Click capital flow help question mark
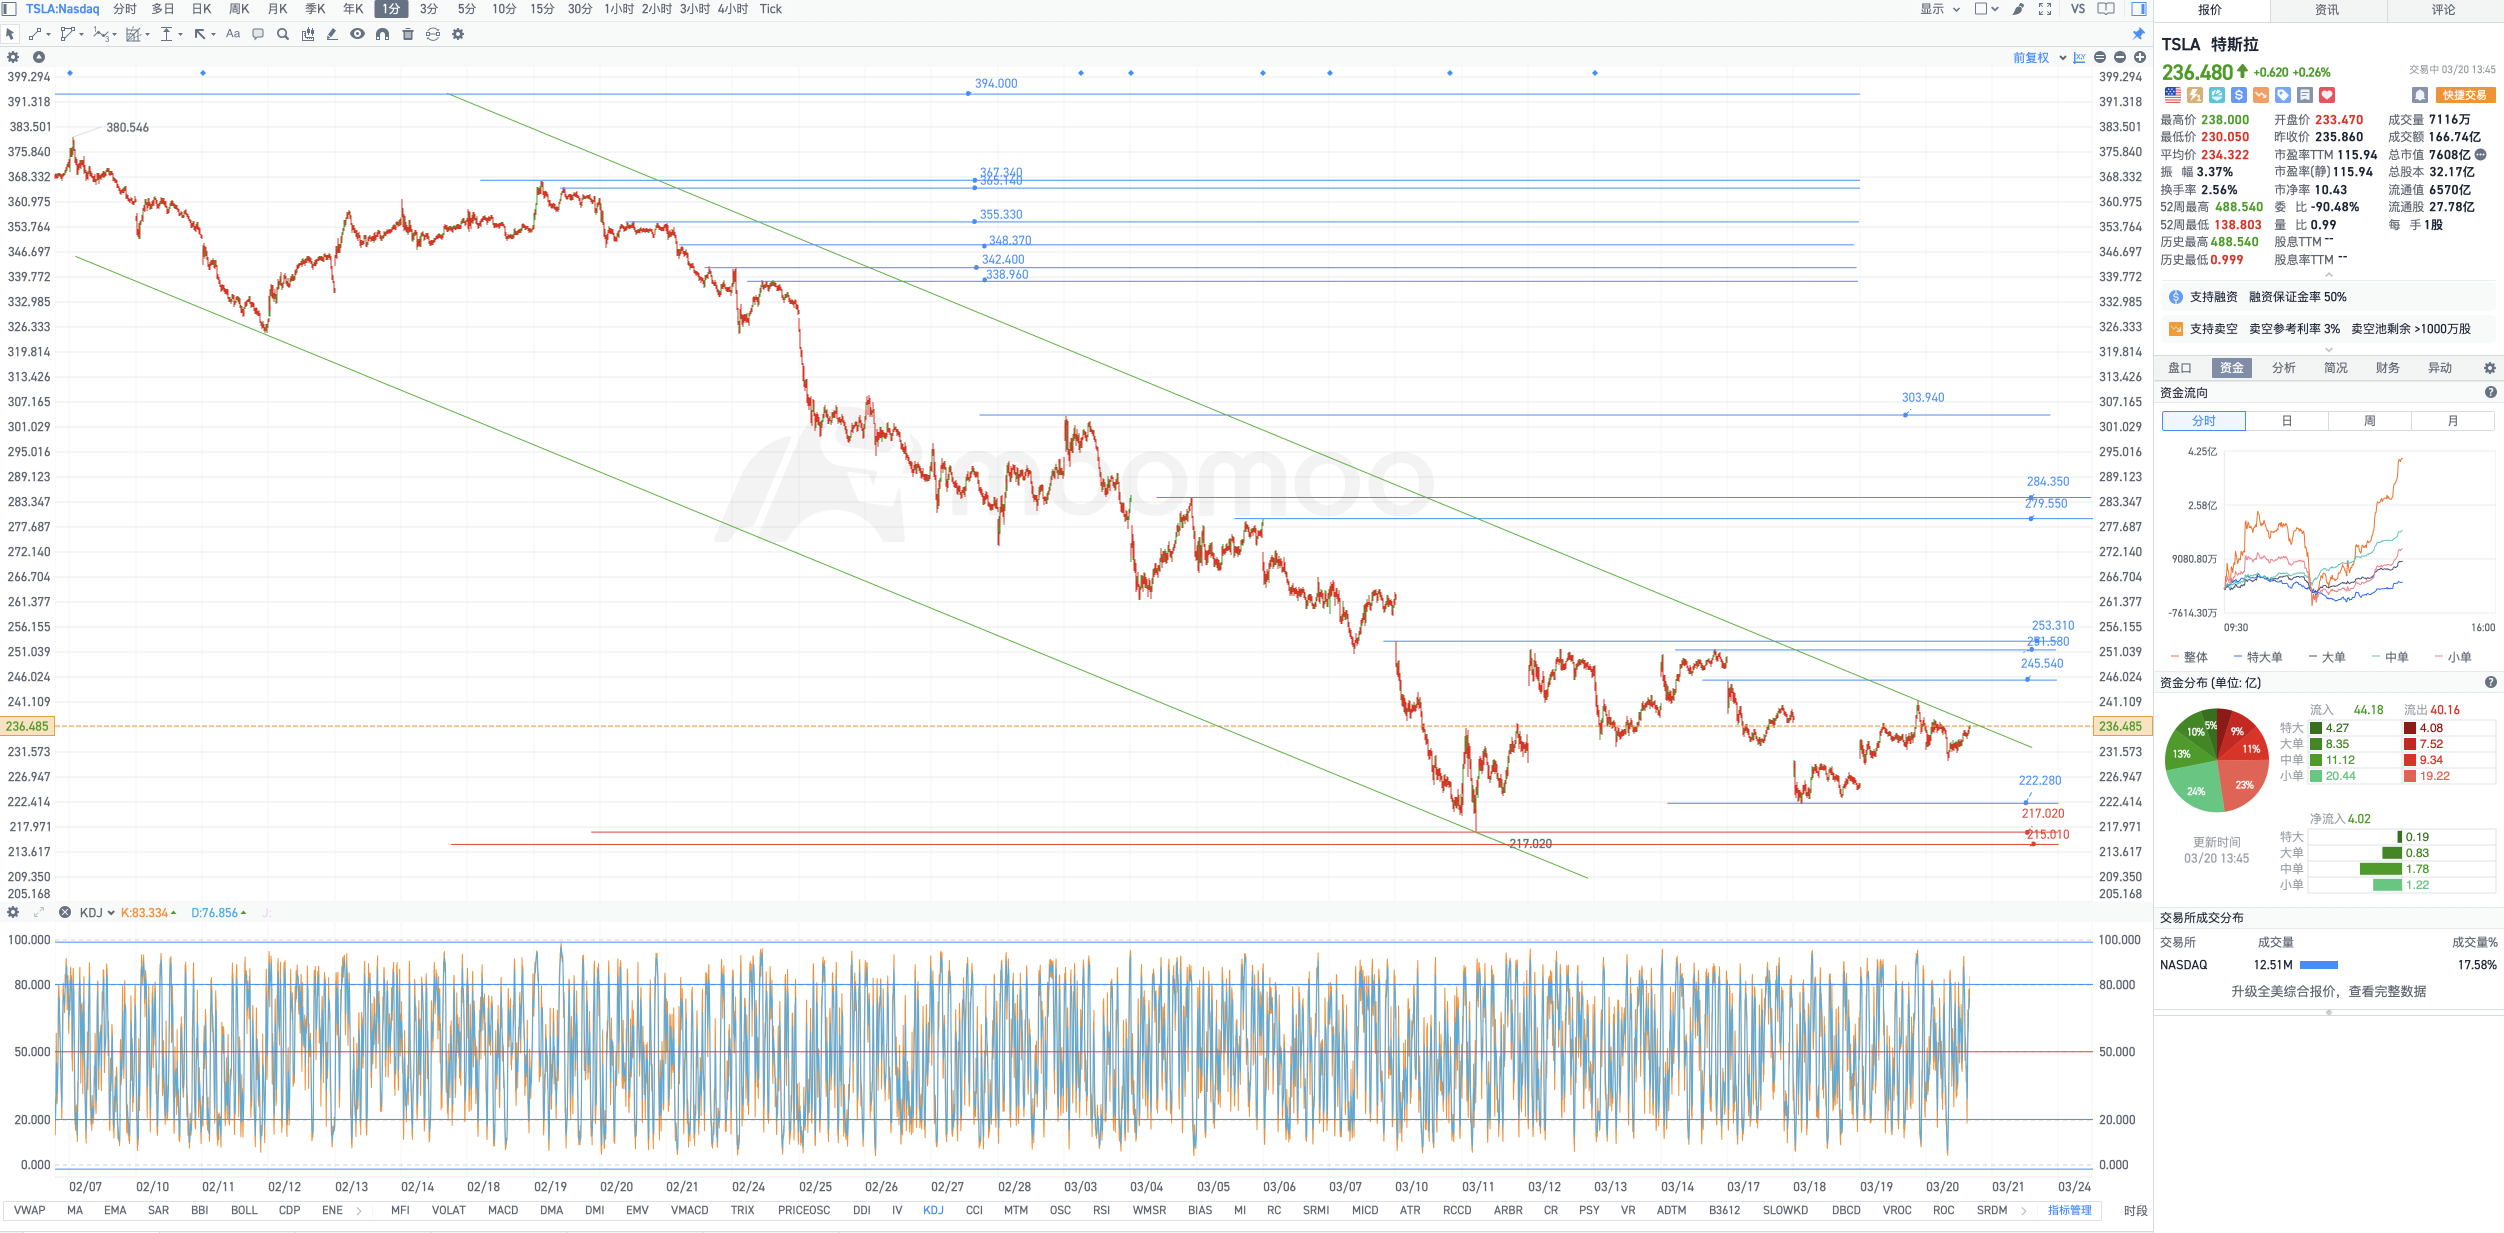The height and width of the screenshot is (1233, 2504). (x=2490, y=393)
